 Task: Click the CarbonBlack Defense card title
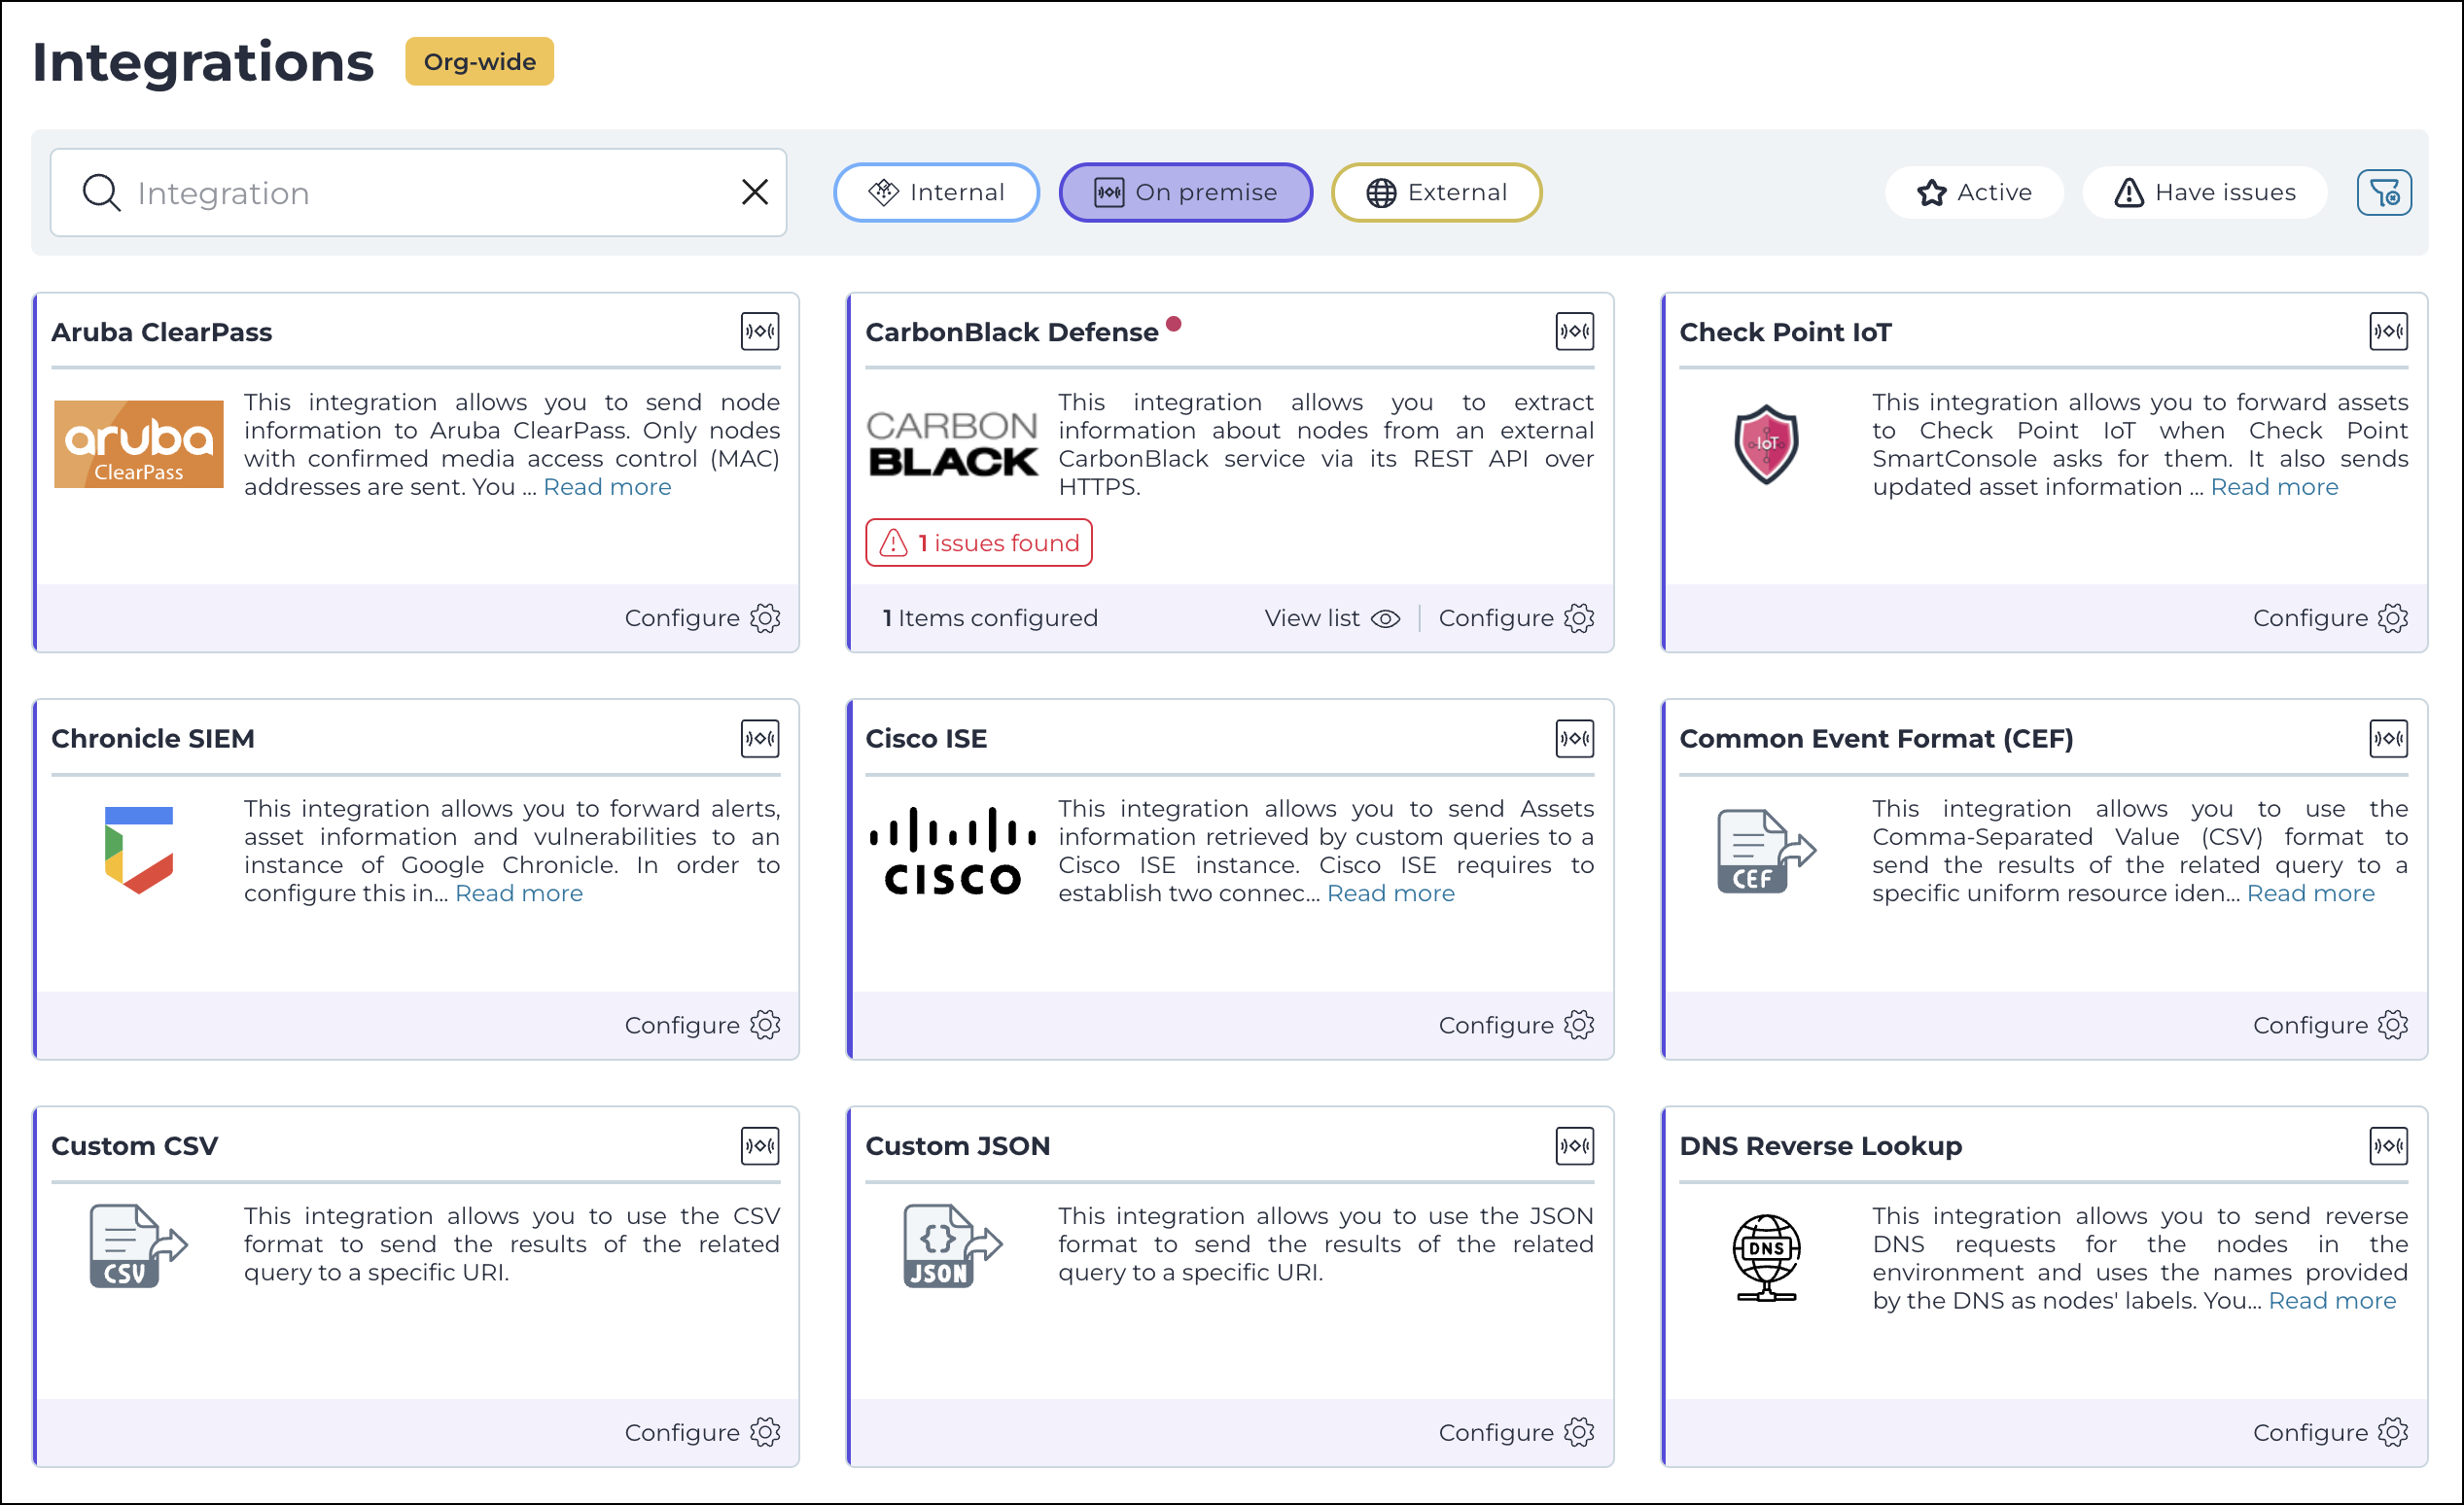coord(1011,332)
